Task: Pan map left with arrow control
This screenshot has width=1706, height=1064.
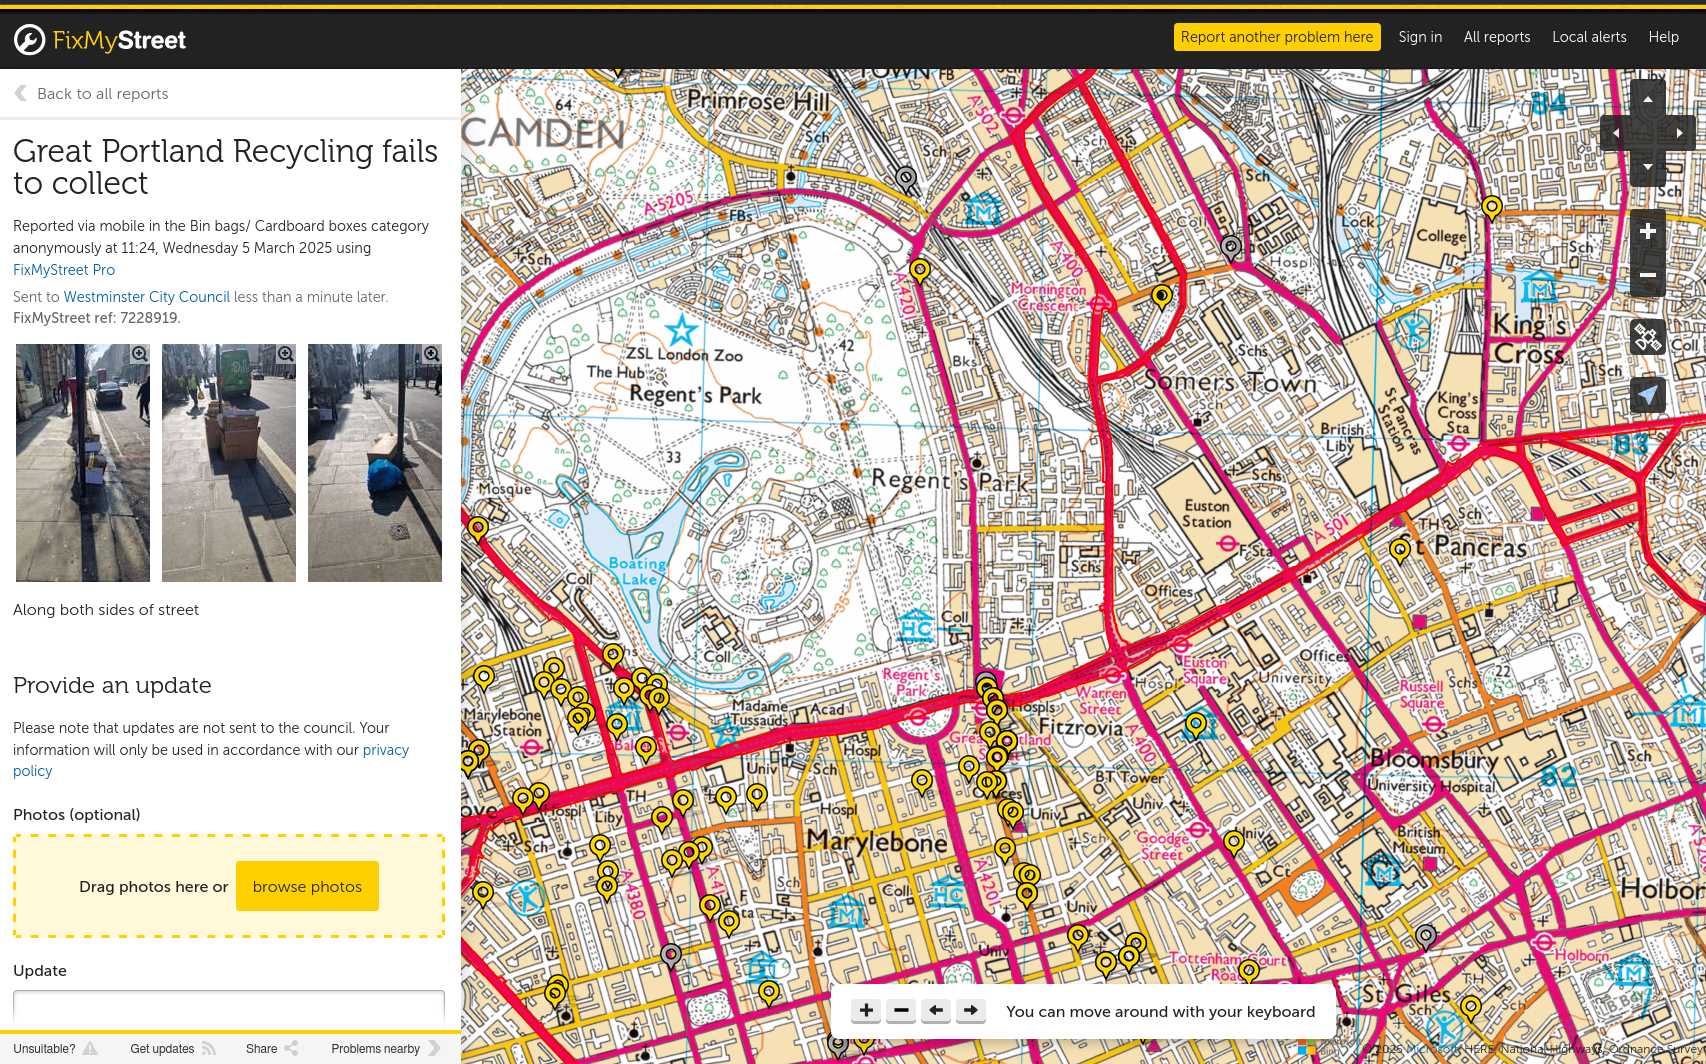Action: pyautogui.click(x=1615, y=132)
